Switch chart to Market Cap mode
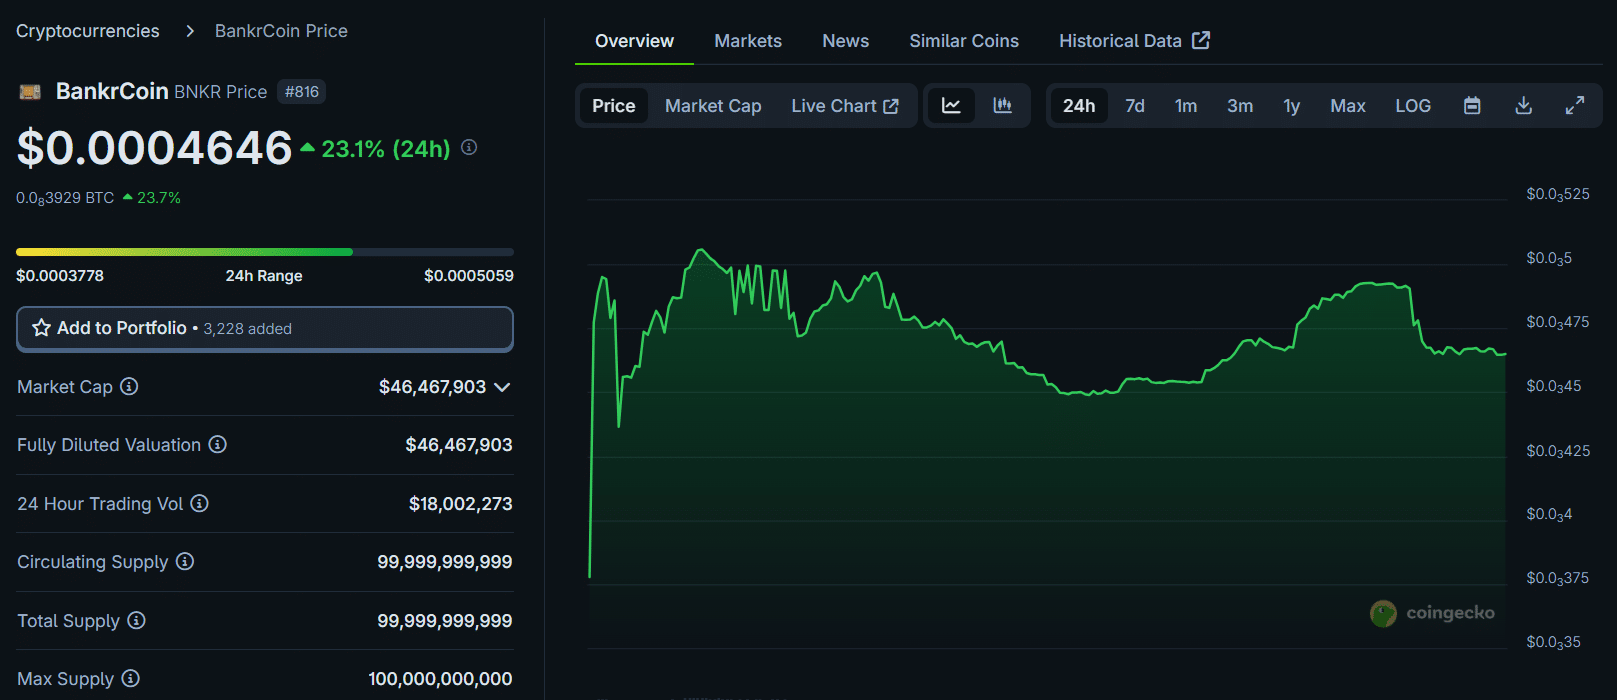 (x=713, y=106)
